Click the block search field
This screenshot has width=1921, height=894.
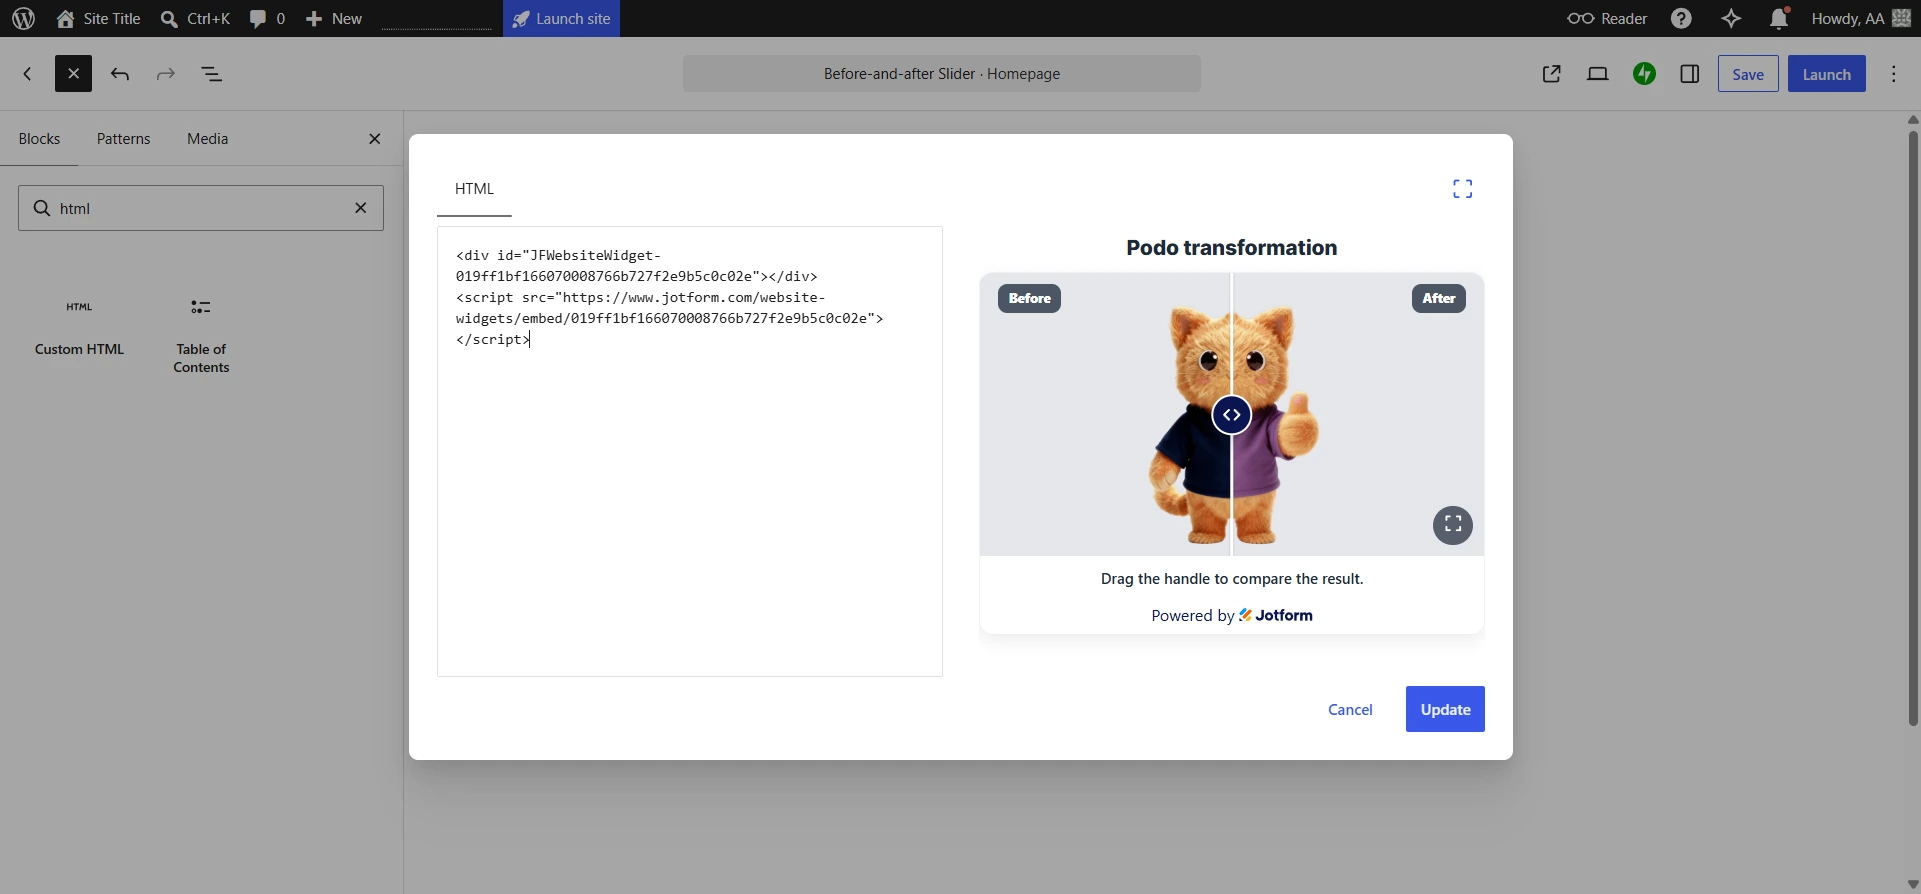200,208
